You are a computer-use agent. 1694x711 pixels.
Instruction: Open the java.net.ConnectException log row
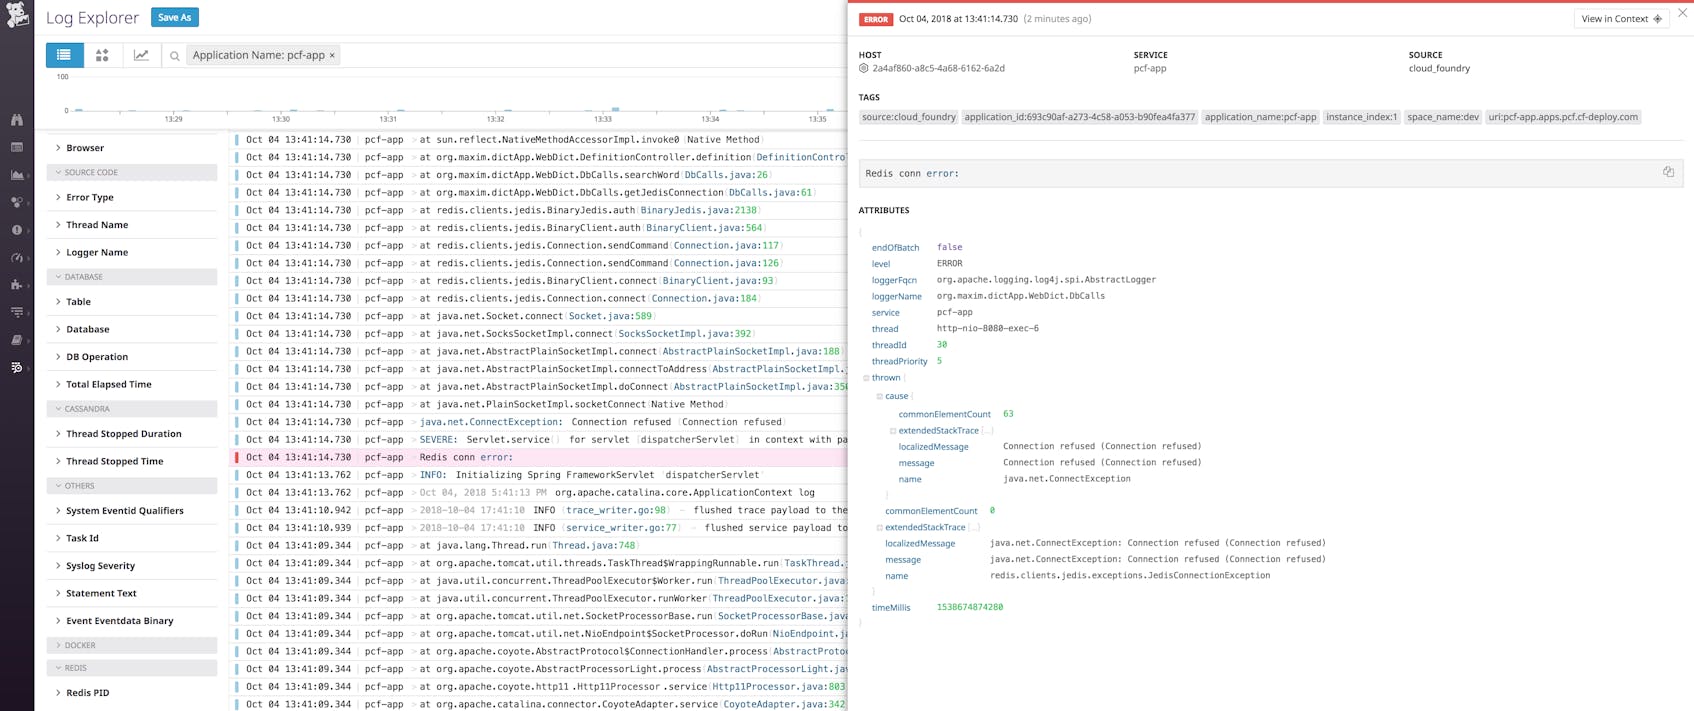[540, 422]
